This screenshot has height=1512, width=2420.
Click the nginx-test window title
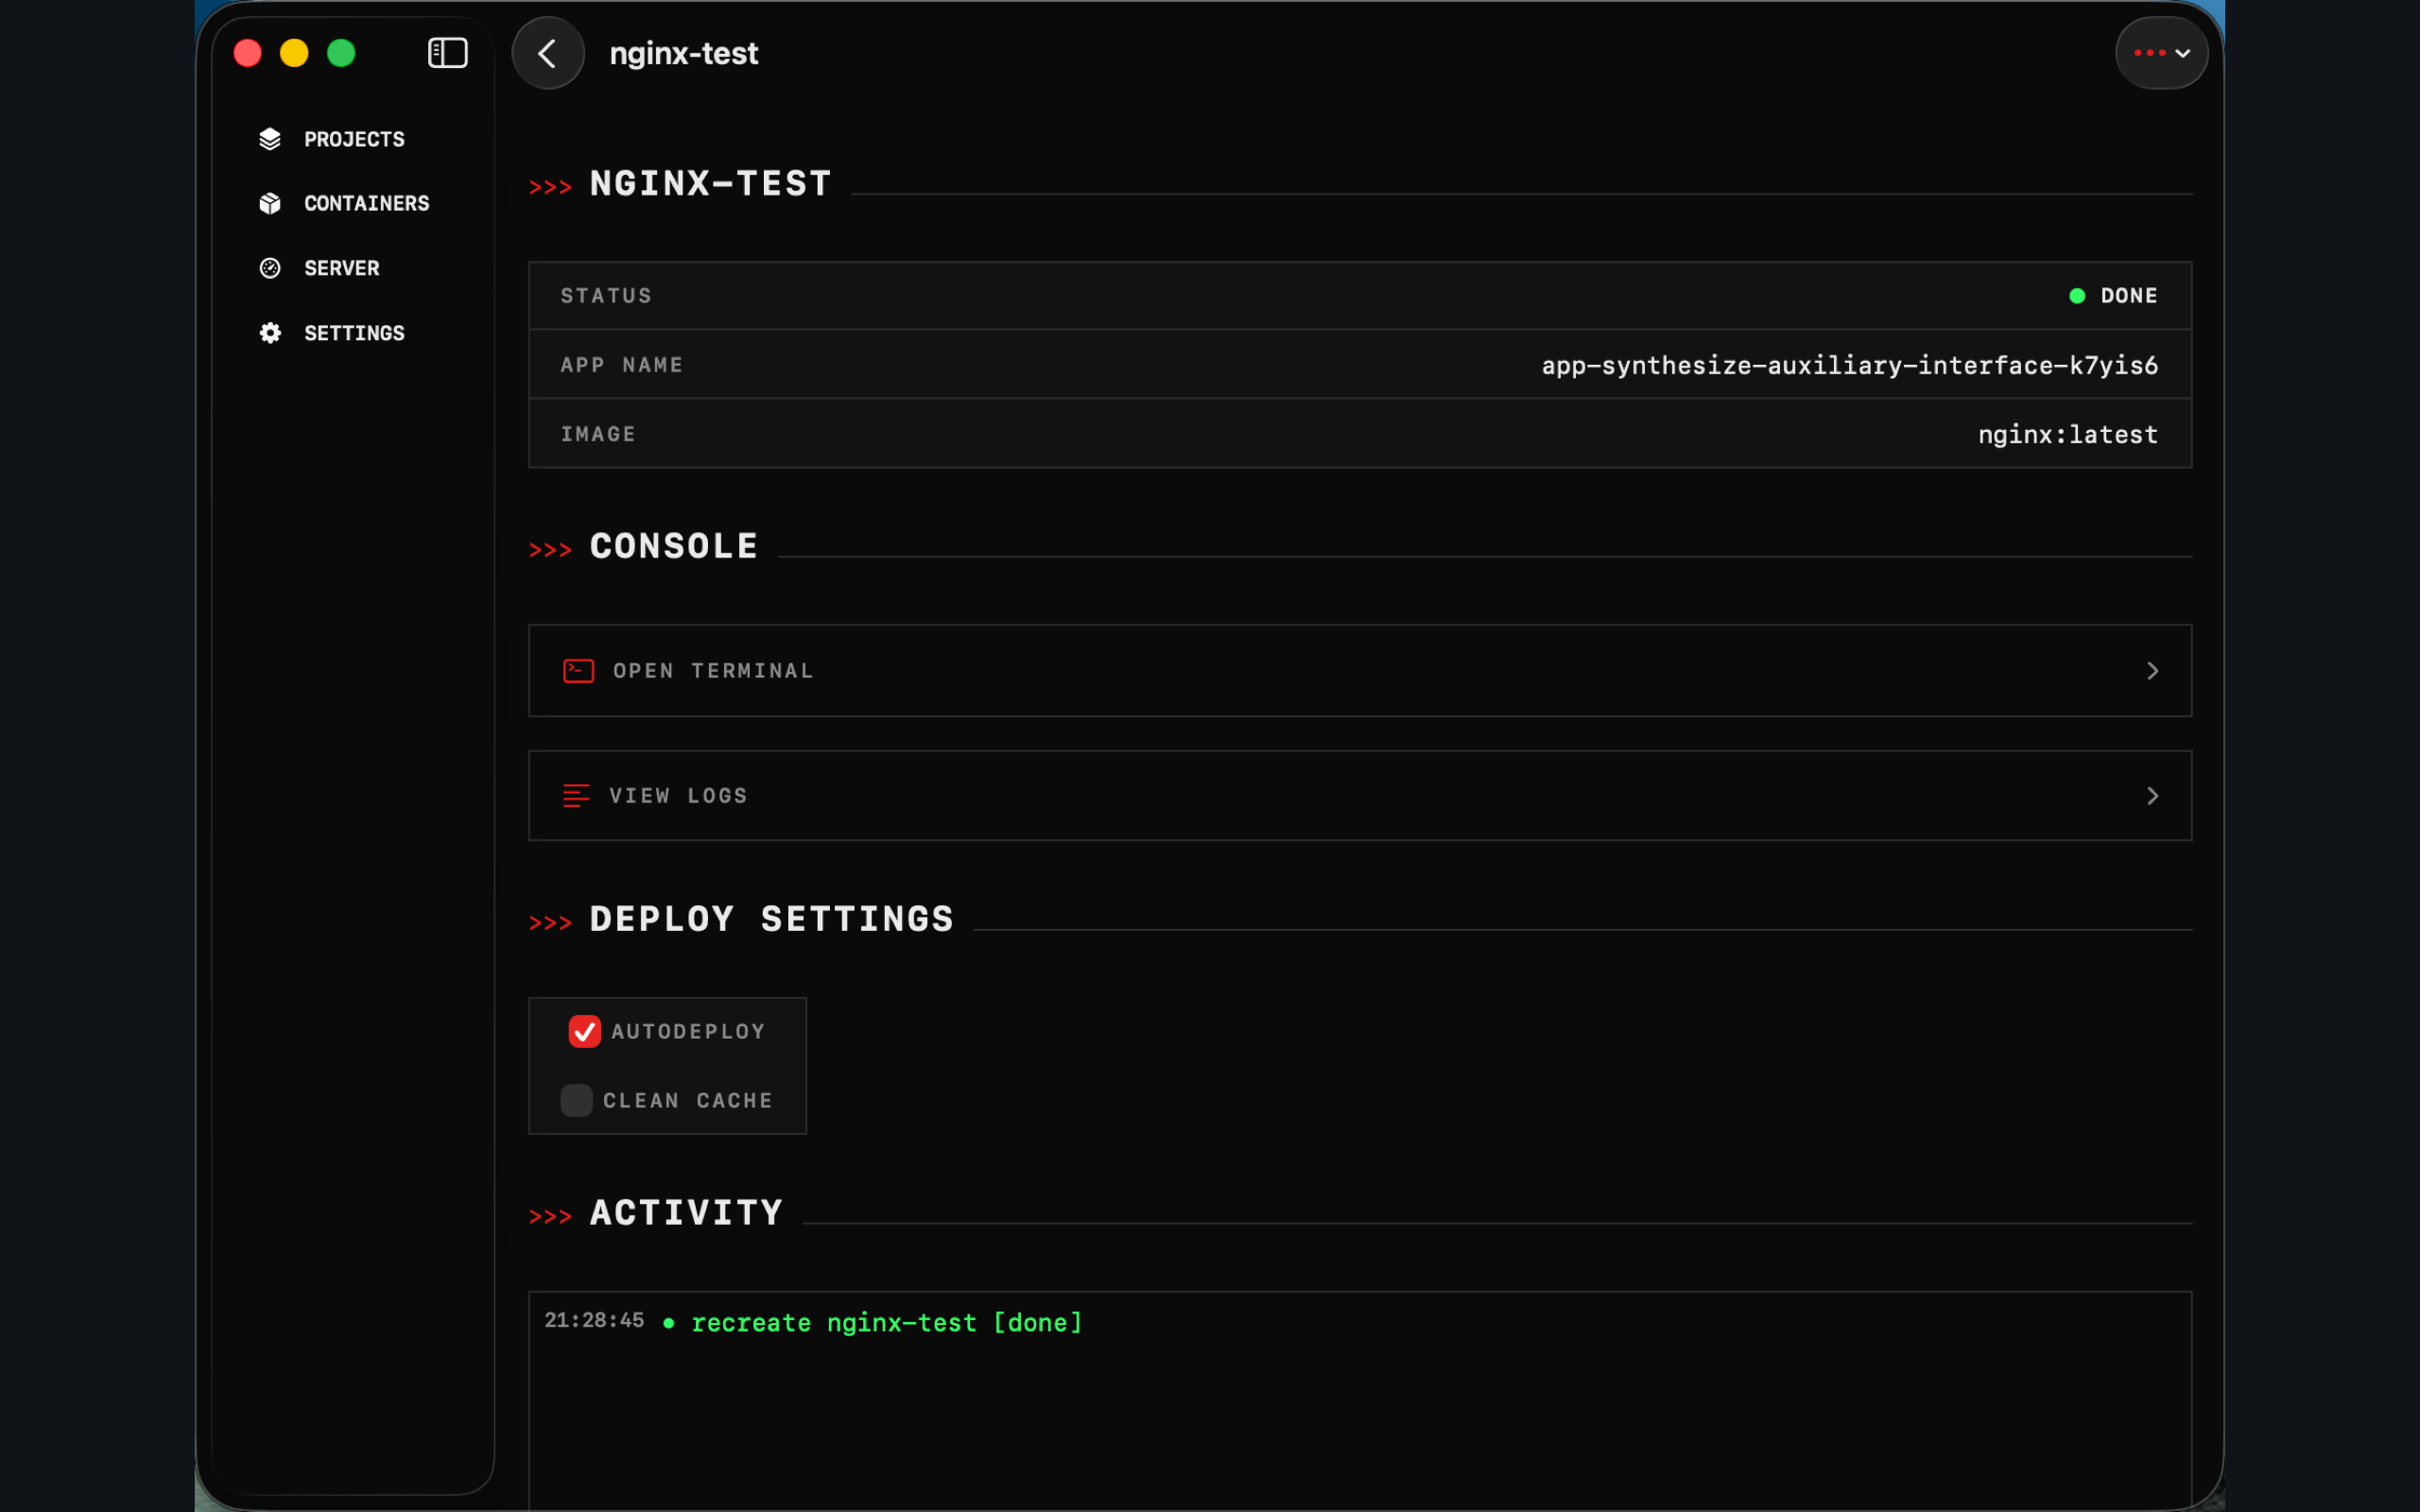[684, 53]
